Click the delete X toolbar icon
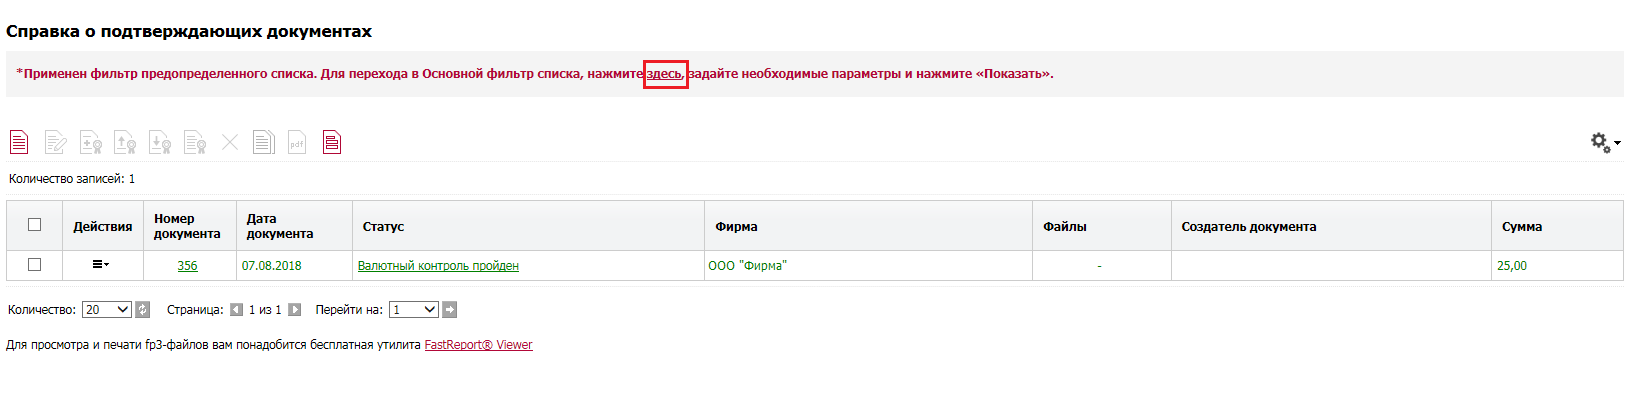 pyautogui.click(x=230, y=142)
